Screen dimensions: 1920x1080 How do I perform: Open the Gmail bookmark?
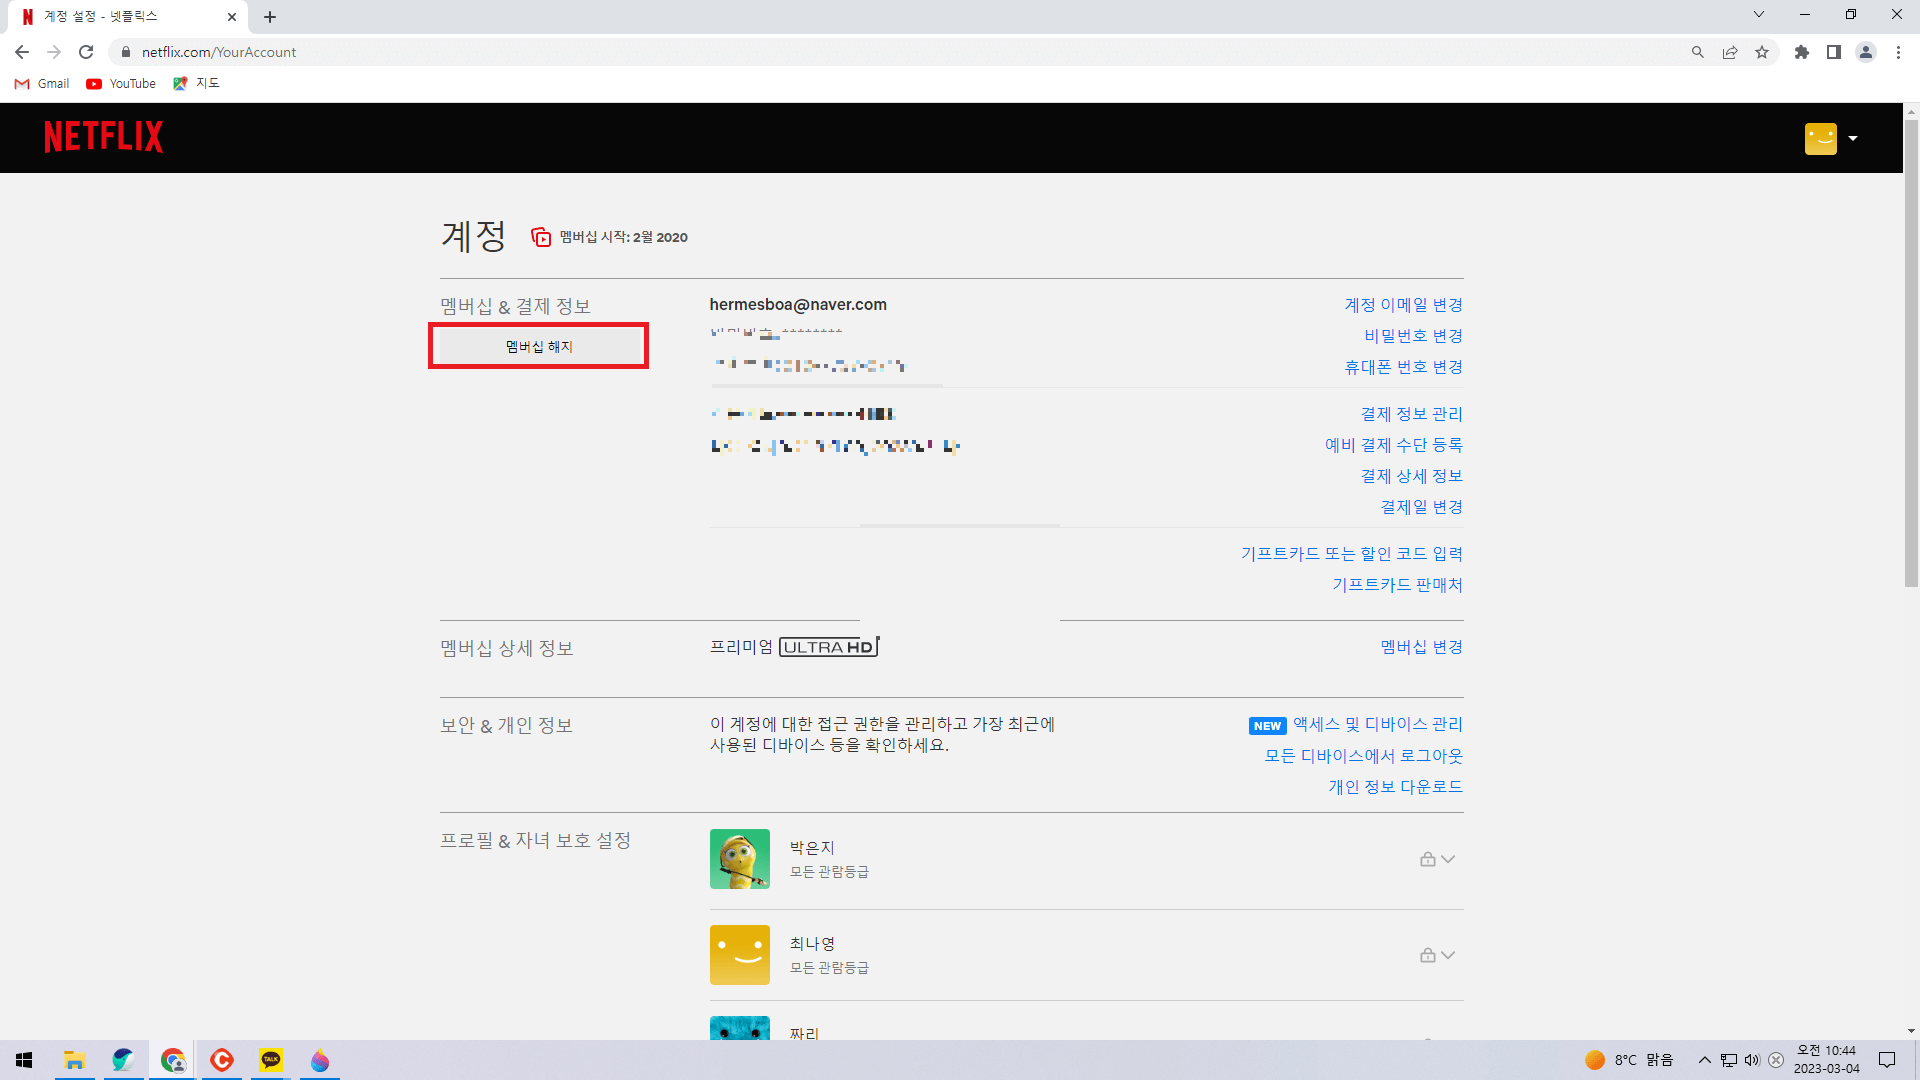tap(42, 84)
